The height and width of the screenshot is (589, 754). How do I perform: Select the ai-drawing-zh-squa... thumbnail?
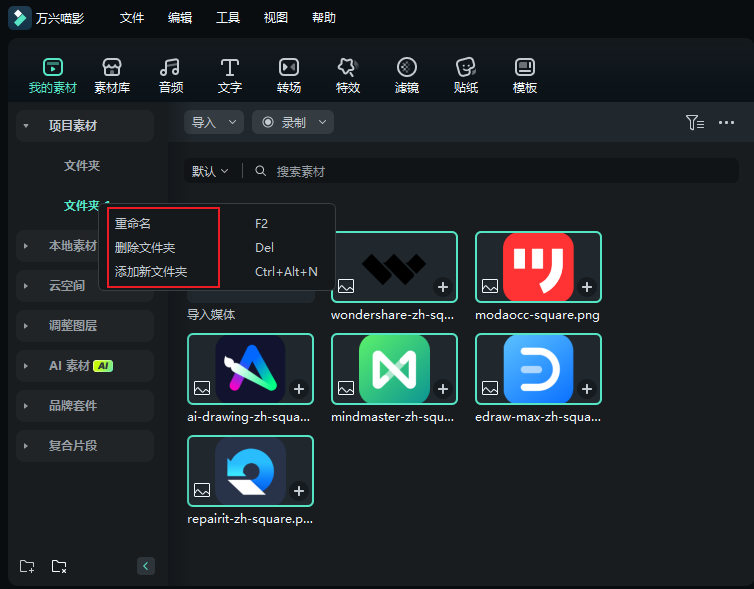point(251,369)
